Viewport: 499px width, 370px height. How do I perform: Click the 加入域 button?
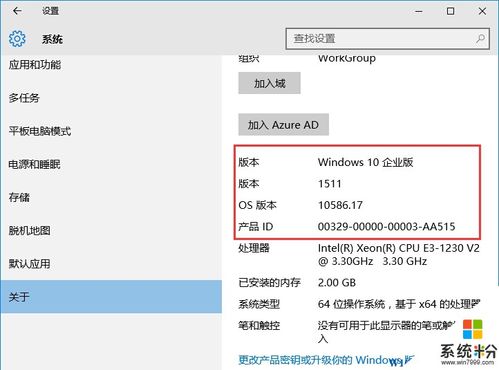click(x=269, y=83)
